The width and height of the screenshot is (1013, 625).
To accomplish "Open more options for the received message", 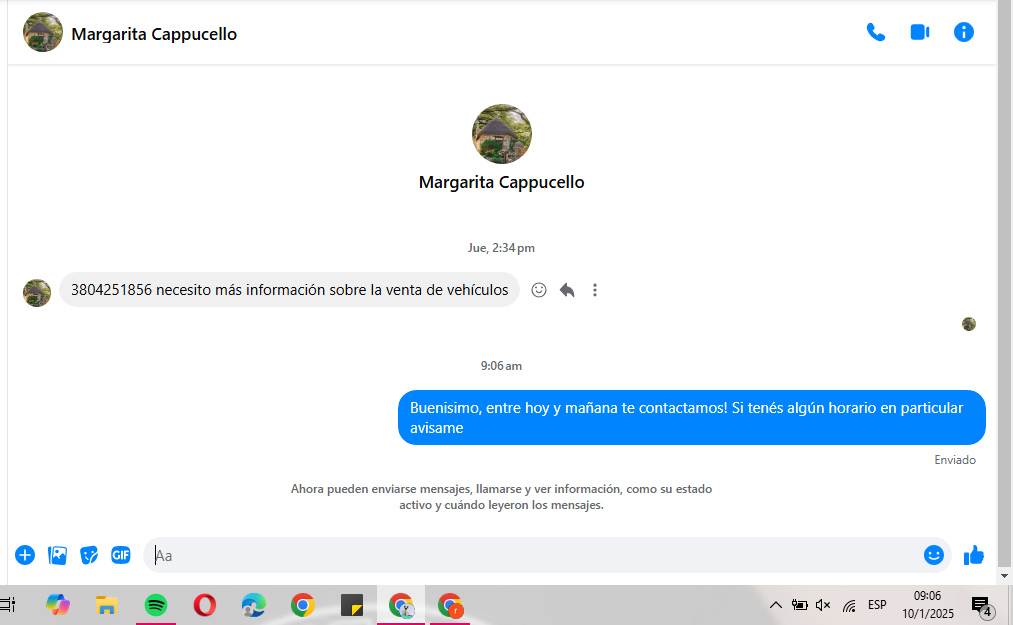I will [595, 290].
